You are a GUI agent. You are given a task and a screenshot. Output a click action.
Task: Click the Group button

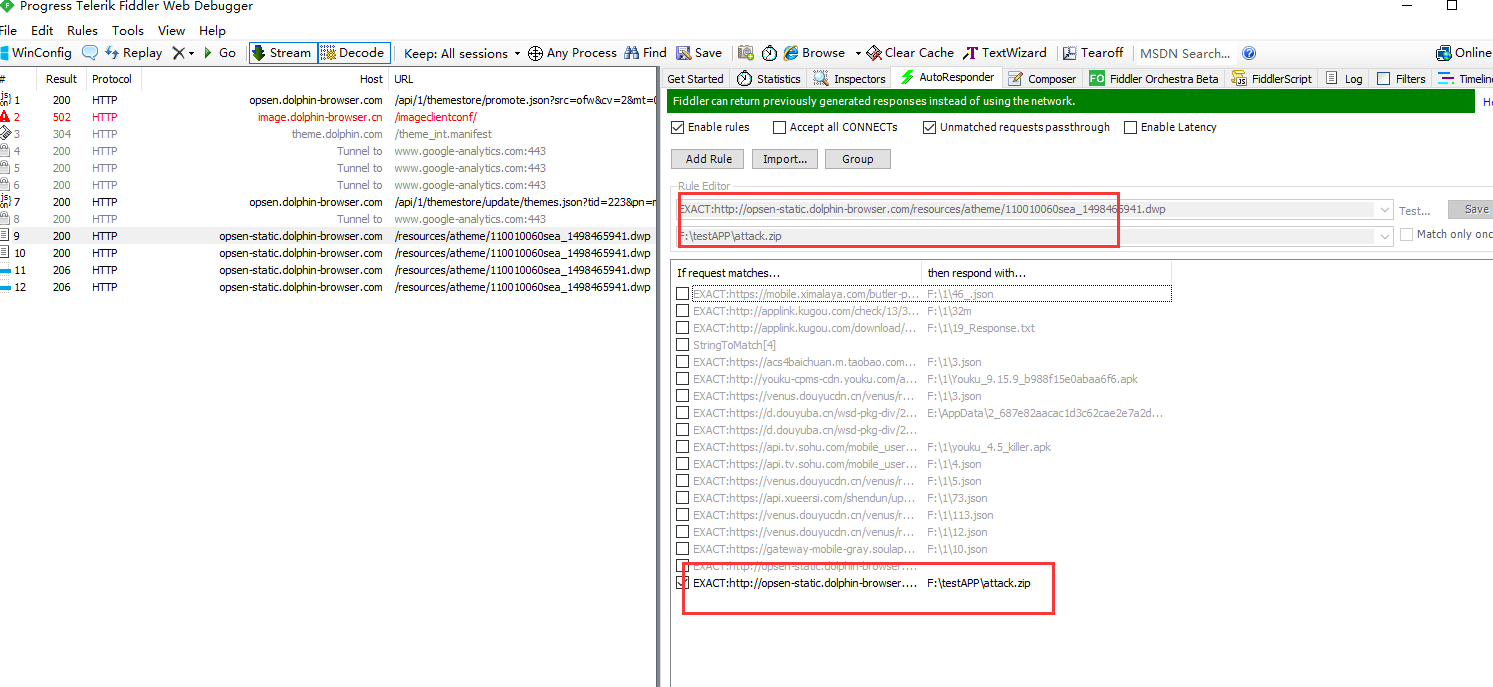(x=857, y=159)
